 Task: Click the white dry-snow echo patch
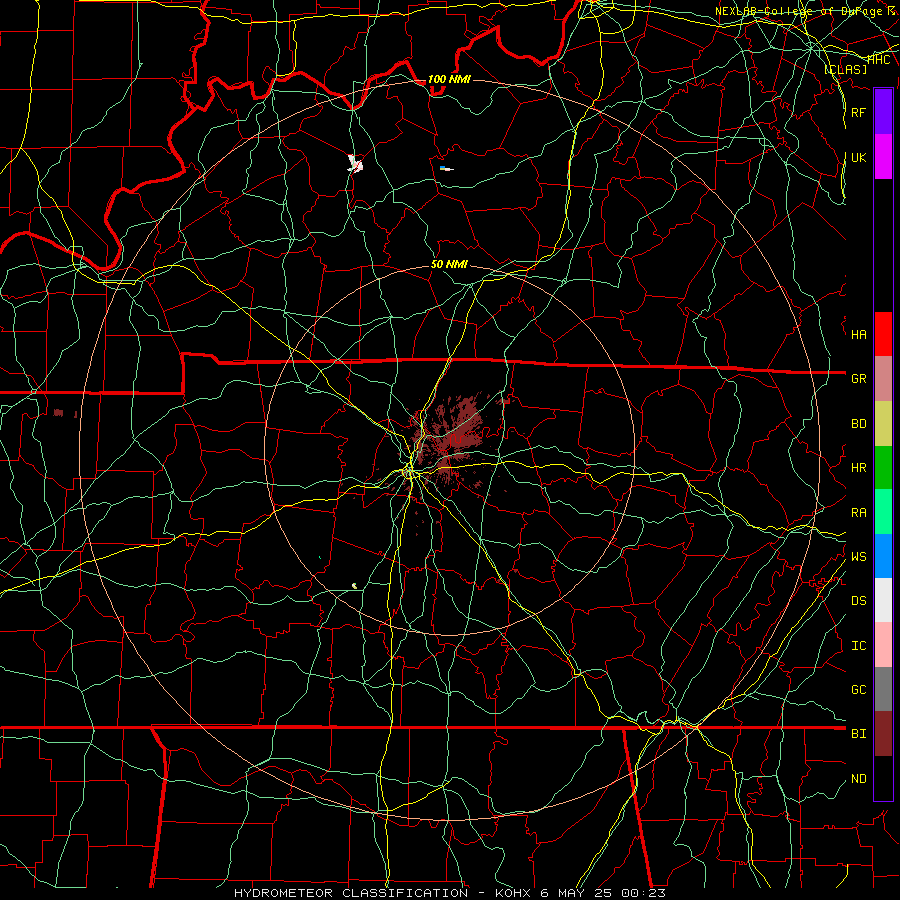pyautogui.click(x=355, y=164)
